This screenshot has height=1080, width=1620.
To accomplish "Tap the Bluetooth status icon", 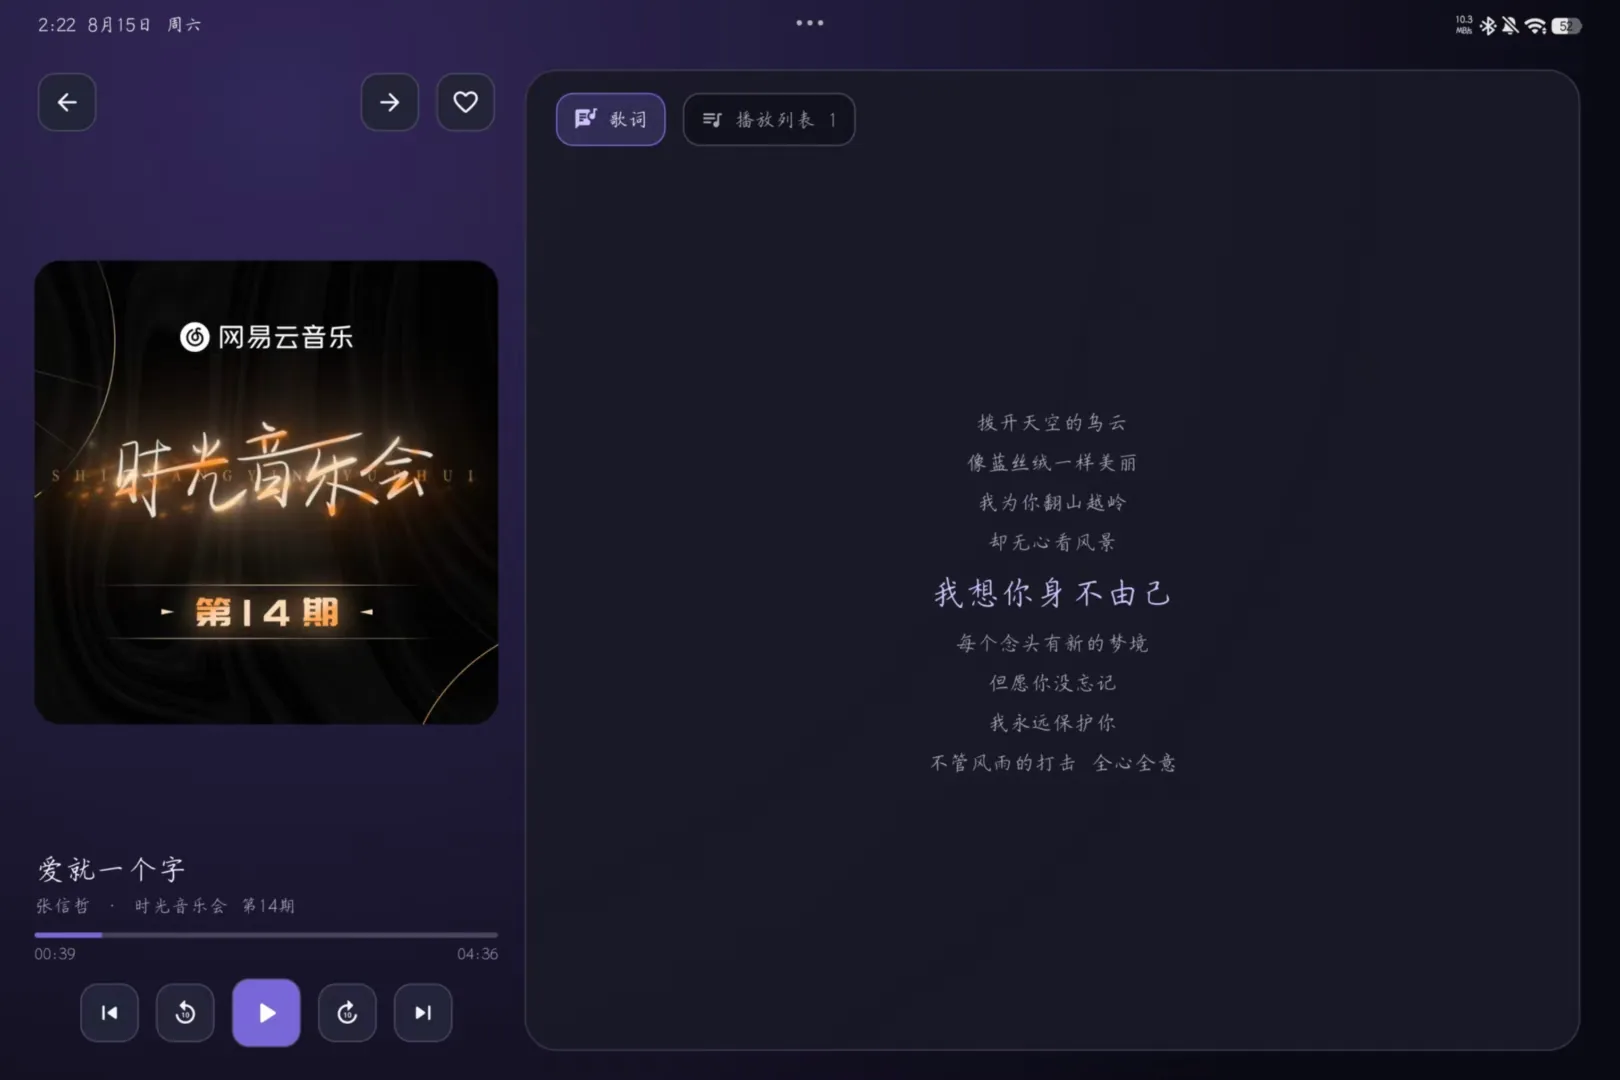I will (1488, 26).
